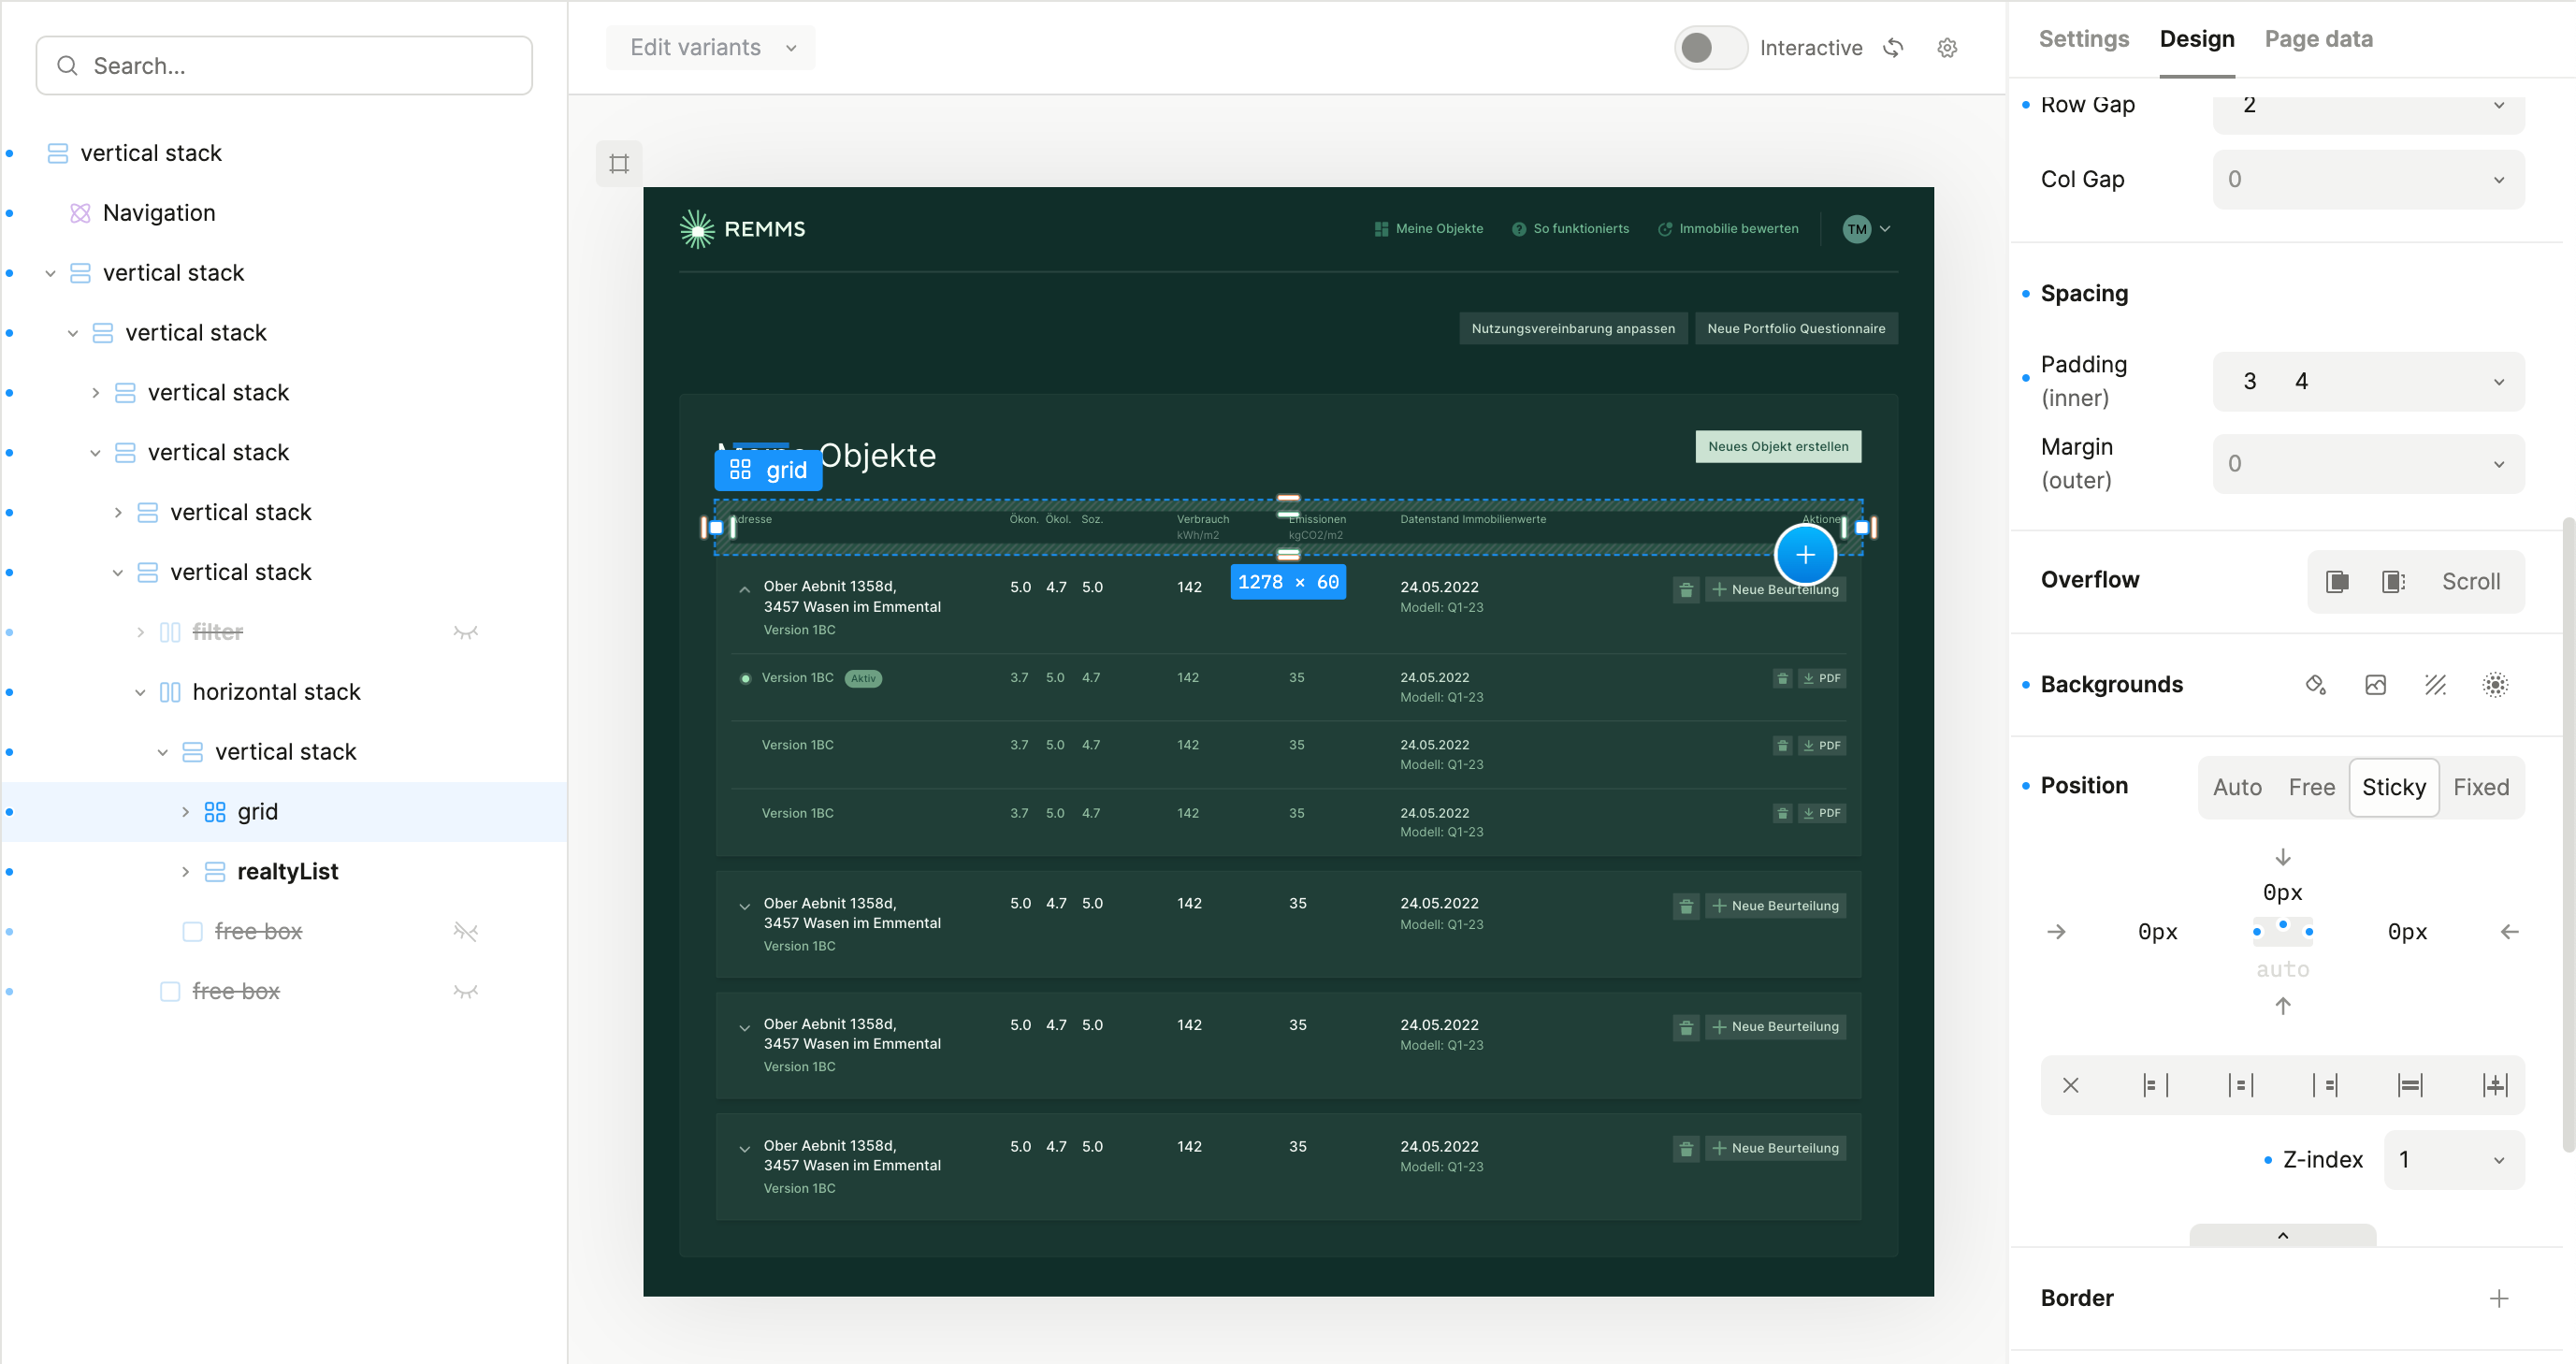Show the hidden filter element
The width and height of the screenshot is (2576, 1364).
click(x=465, y=632)
